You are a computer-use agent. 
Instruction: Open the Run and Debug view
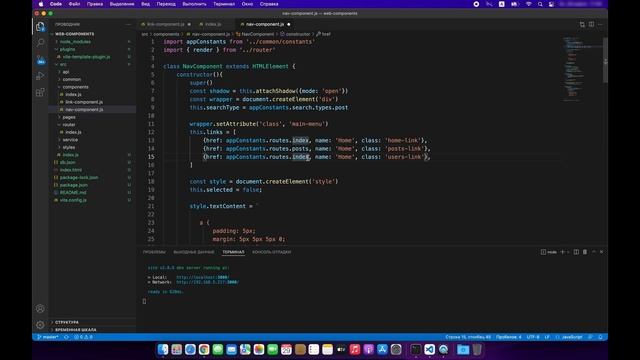(40, 76)
